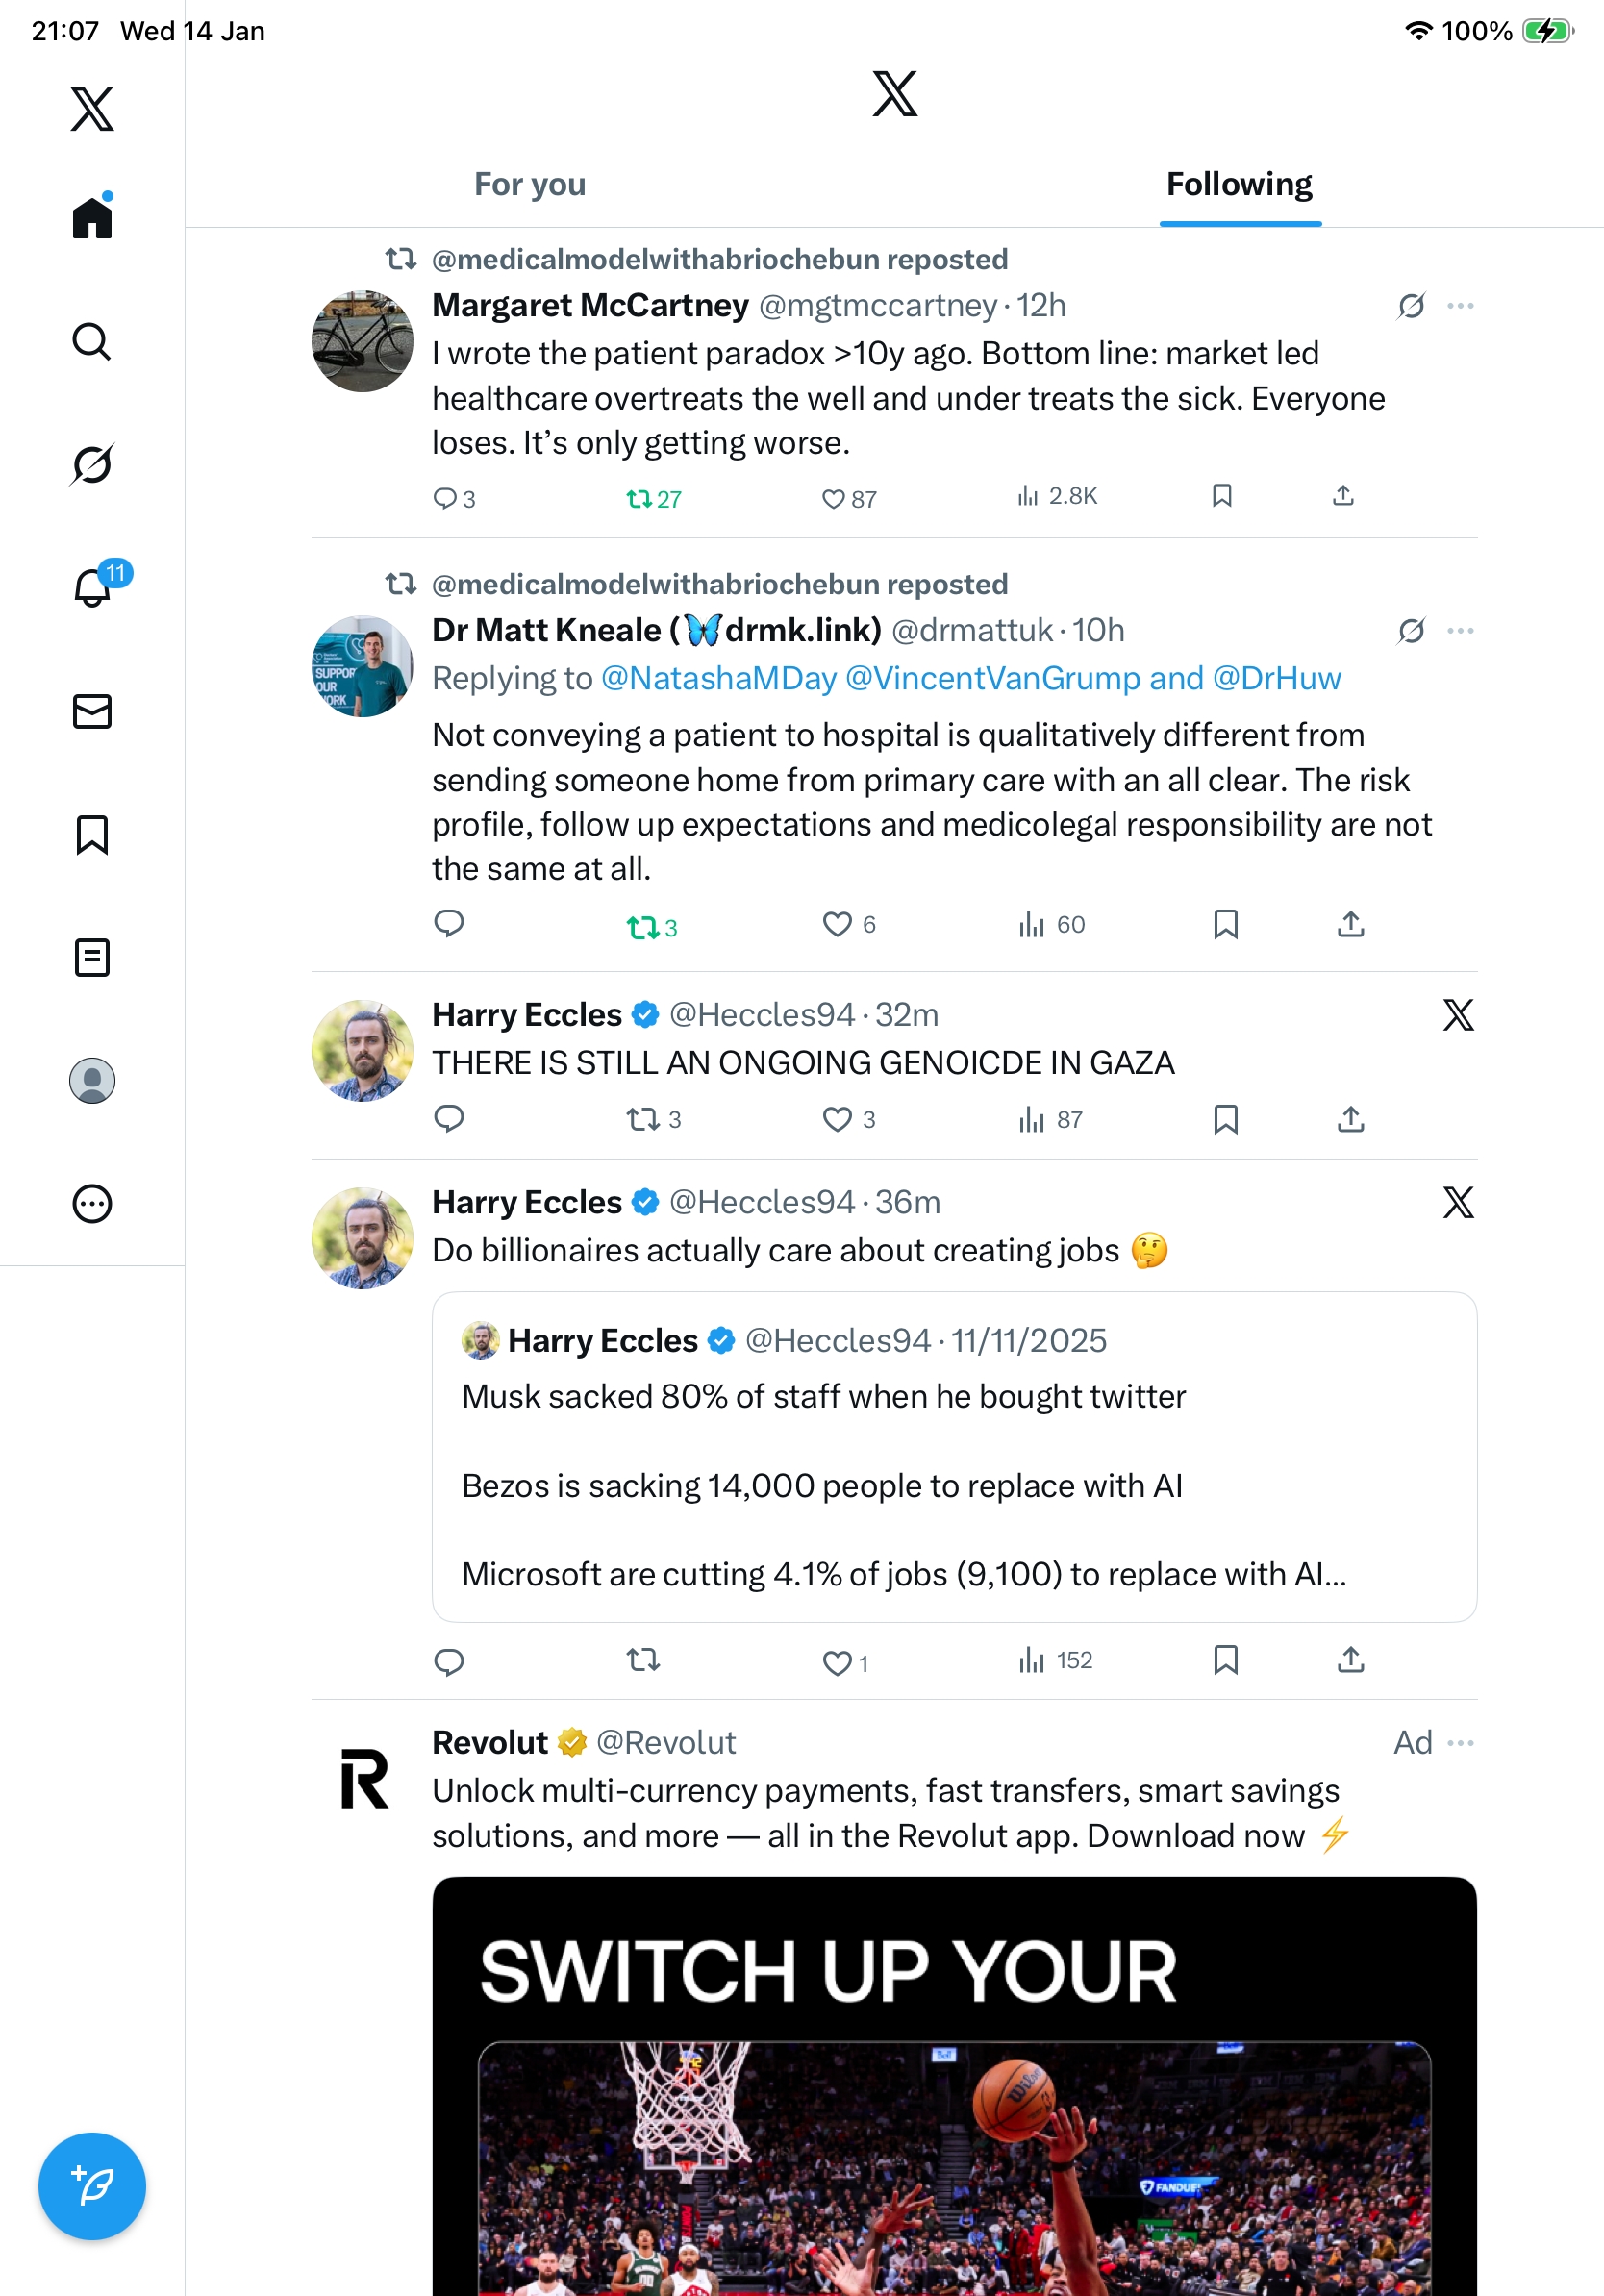Open Lists icon in sidebar
The height and width of the screenshot is (2296, 1604).
point(91,957)
